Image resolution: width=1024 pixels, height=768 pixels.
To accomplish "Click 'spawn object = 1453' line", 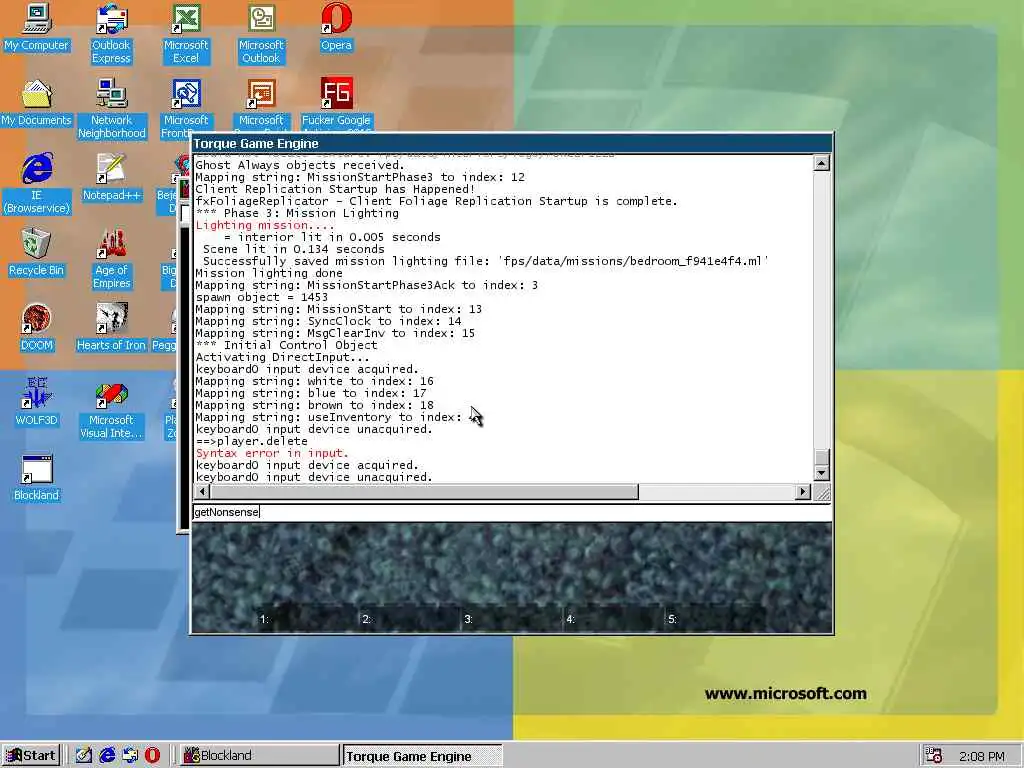I will (x=261, y=297).
